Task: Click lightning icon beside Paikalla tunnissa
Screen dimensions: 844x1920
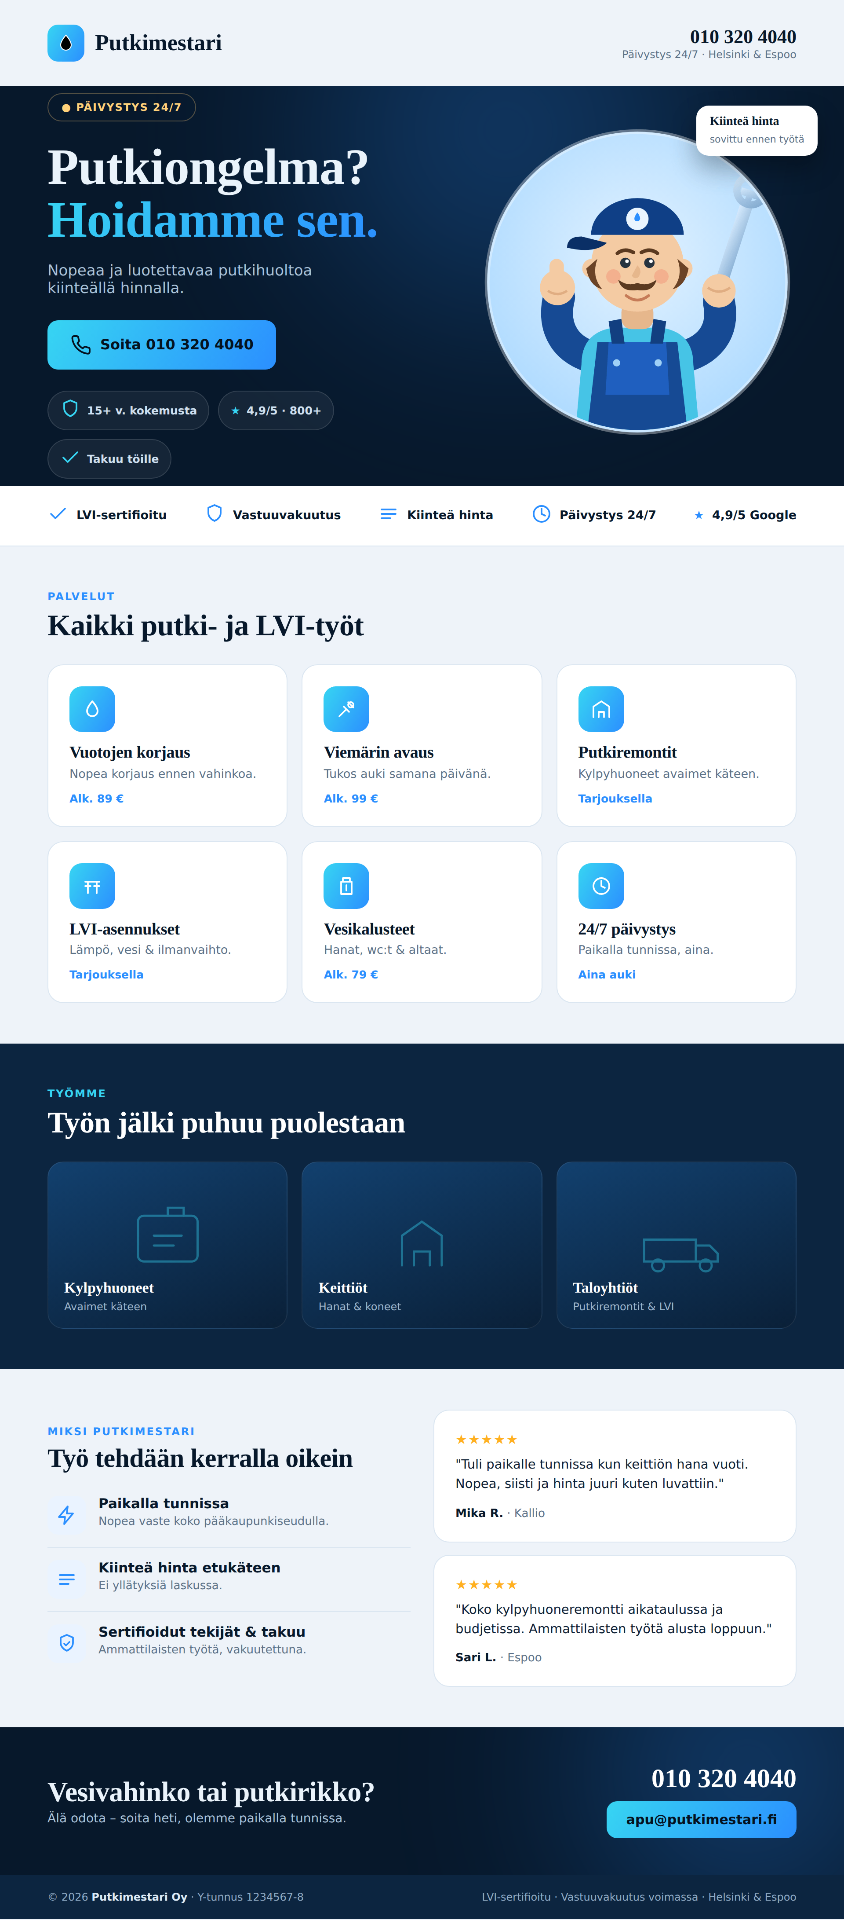Action: click(x=66, y=1515)
